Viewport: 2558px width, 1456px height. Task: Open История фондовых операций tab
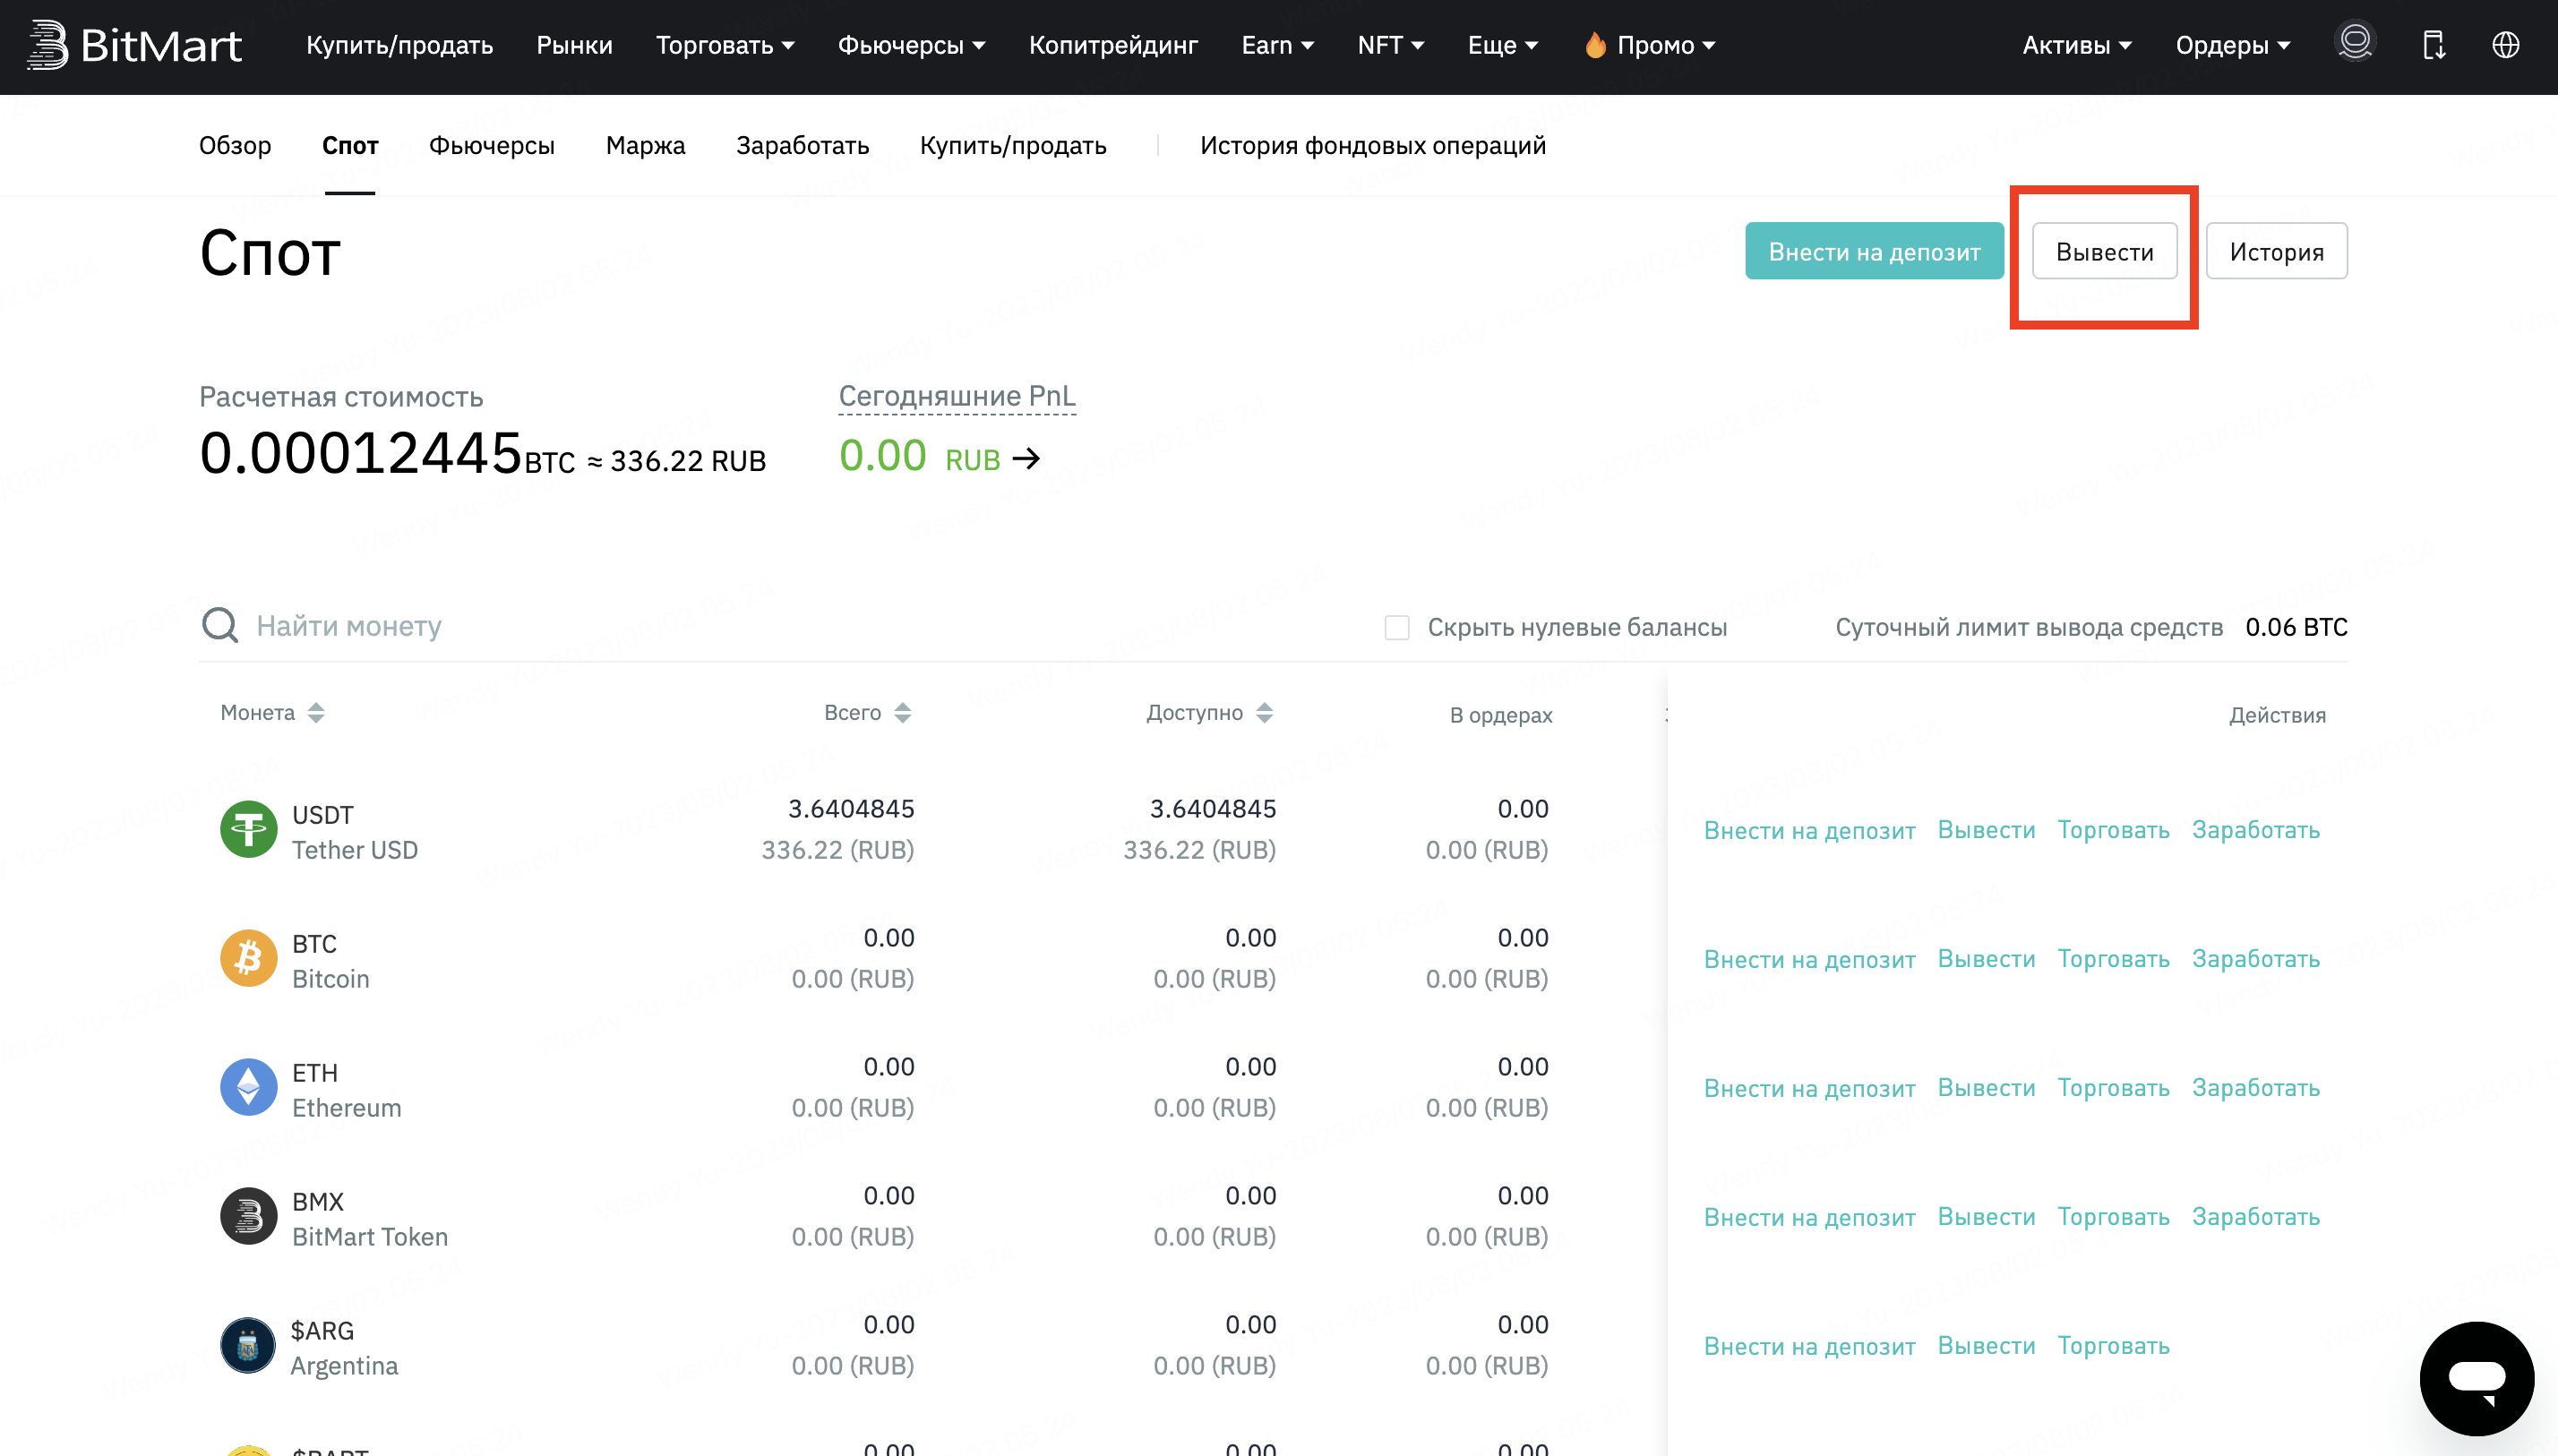click(x=1373, y=145)
